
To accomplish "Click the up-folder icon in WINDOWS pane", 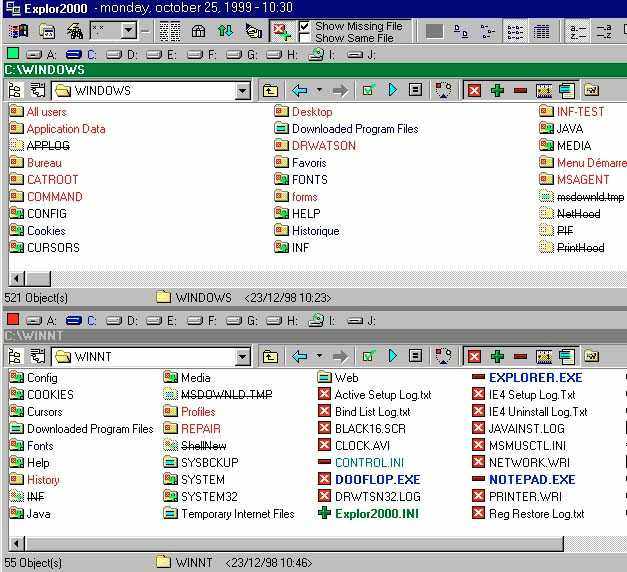I will (271, 91).
